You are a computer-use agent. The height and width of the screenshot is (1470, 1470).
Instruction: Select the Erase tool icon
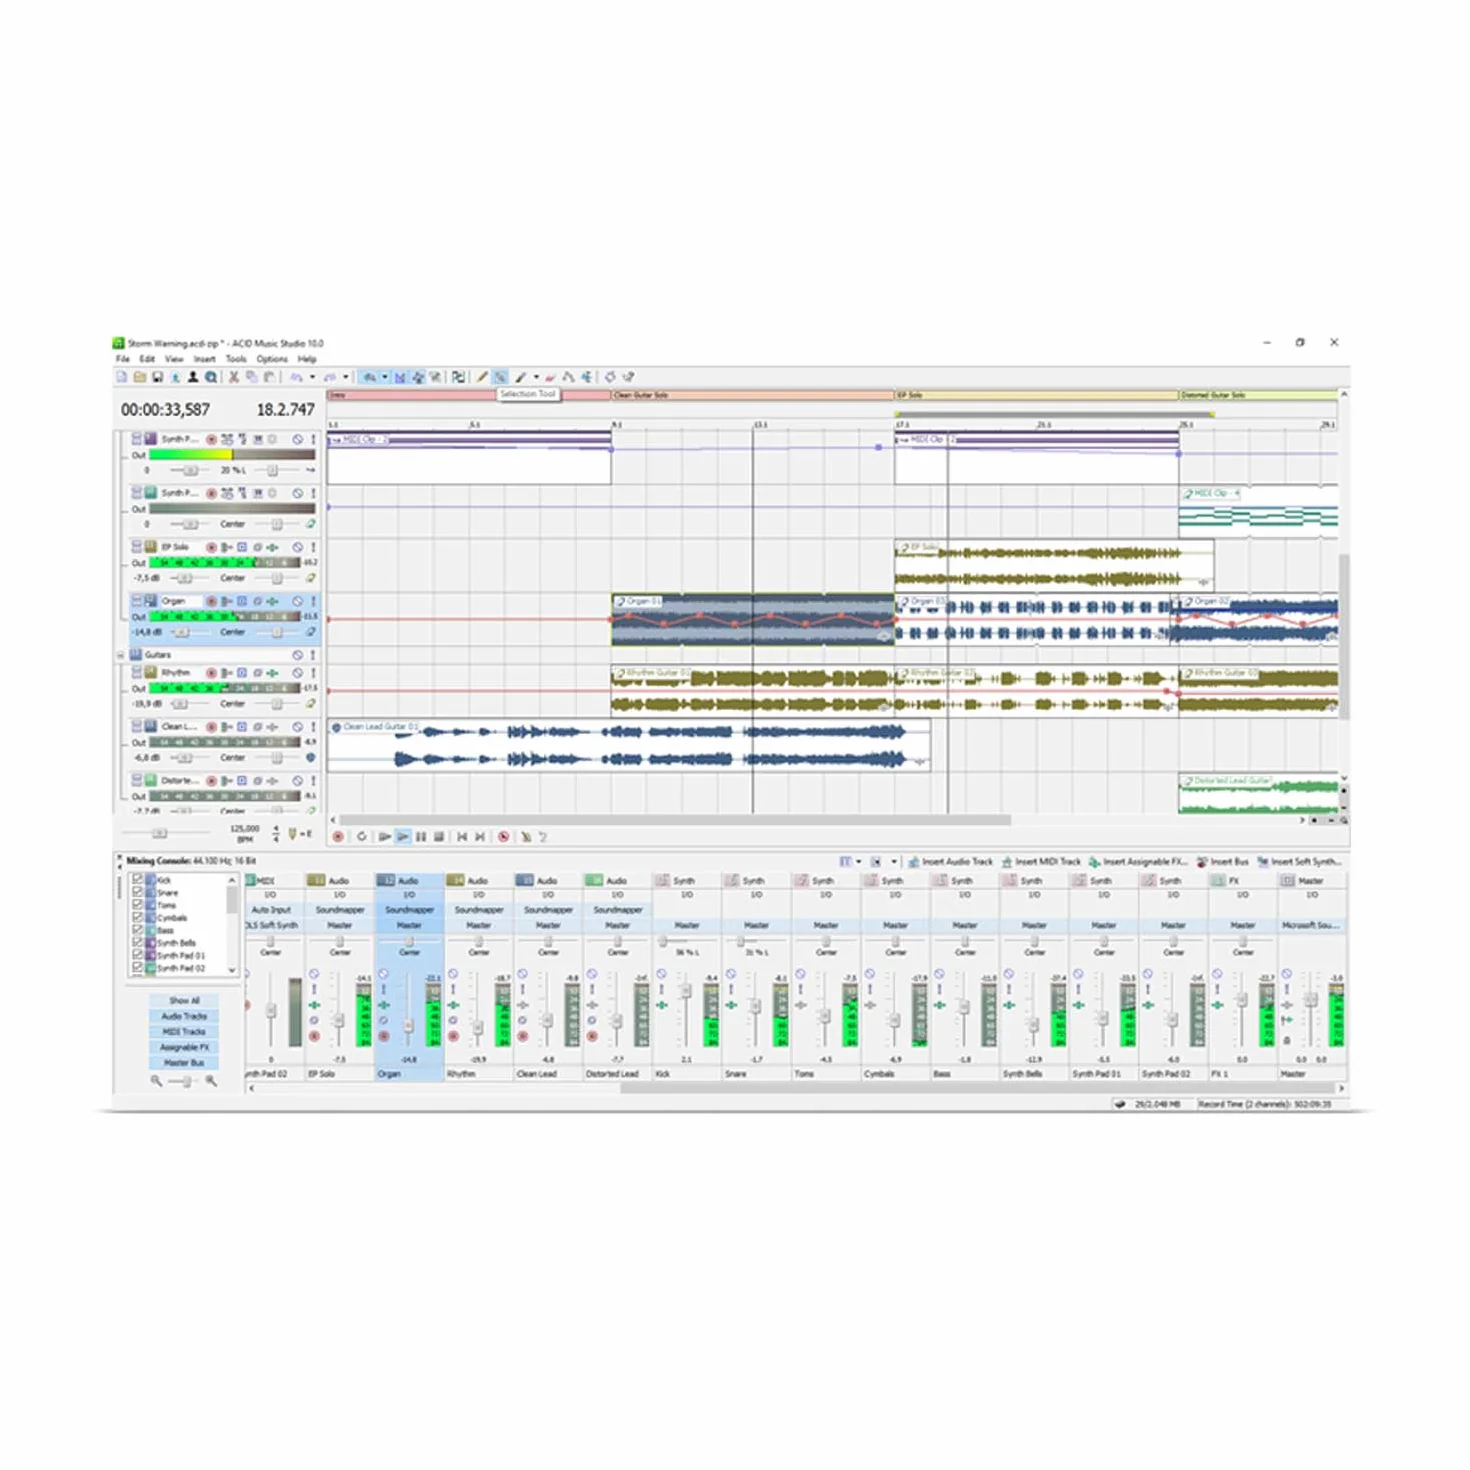(550, 377)
